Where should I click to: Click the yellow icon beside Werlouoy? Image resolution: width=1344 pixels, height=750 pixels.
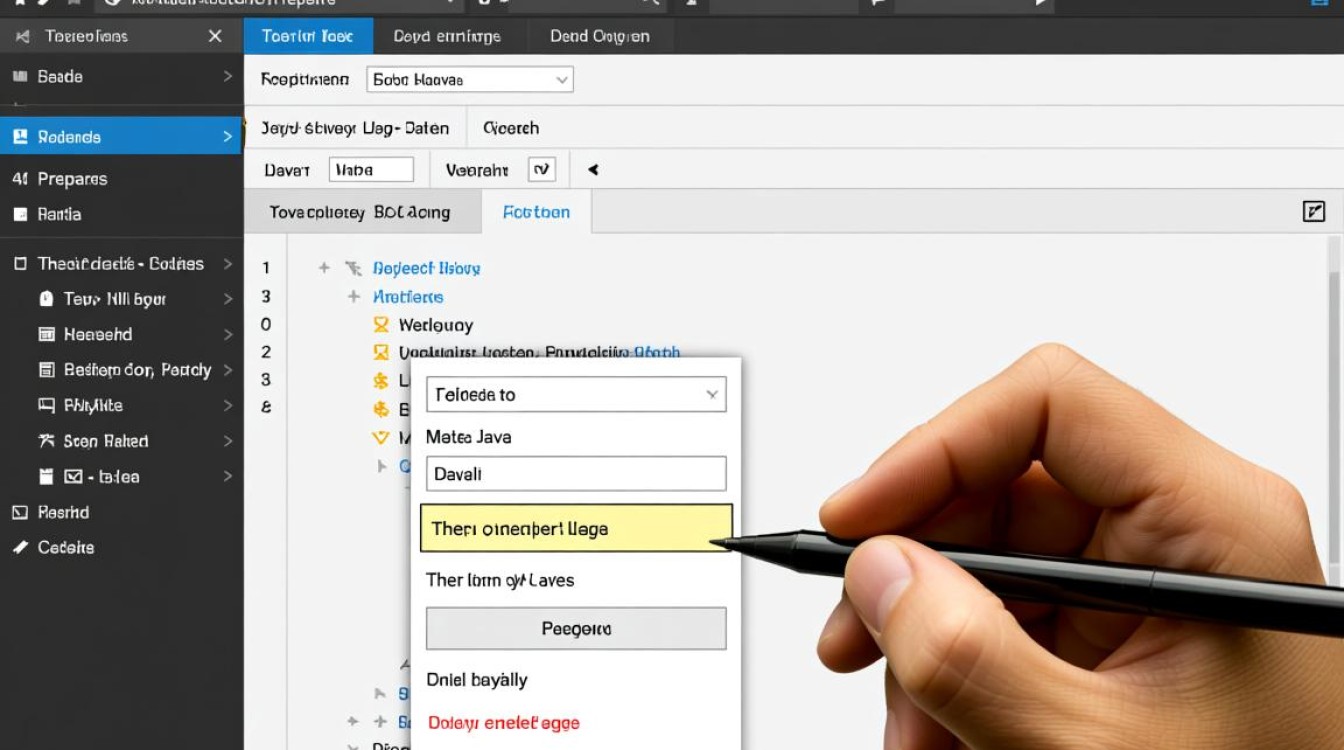380,325
